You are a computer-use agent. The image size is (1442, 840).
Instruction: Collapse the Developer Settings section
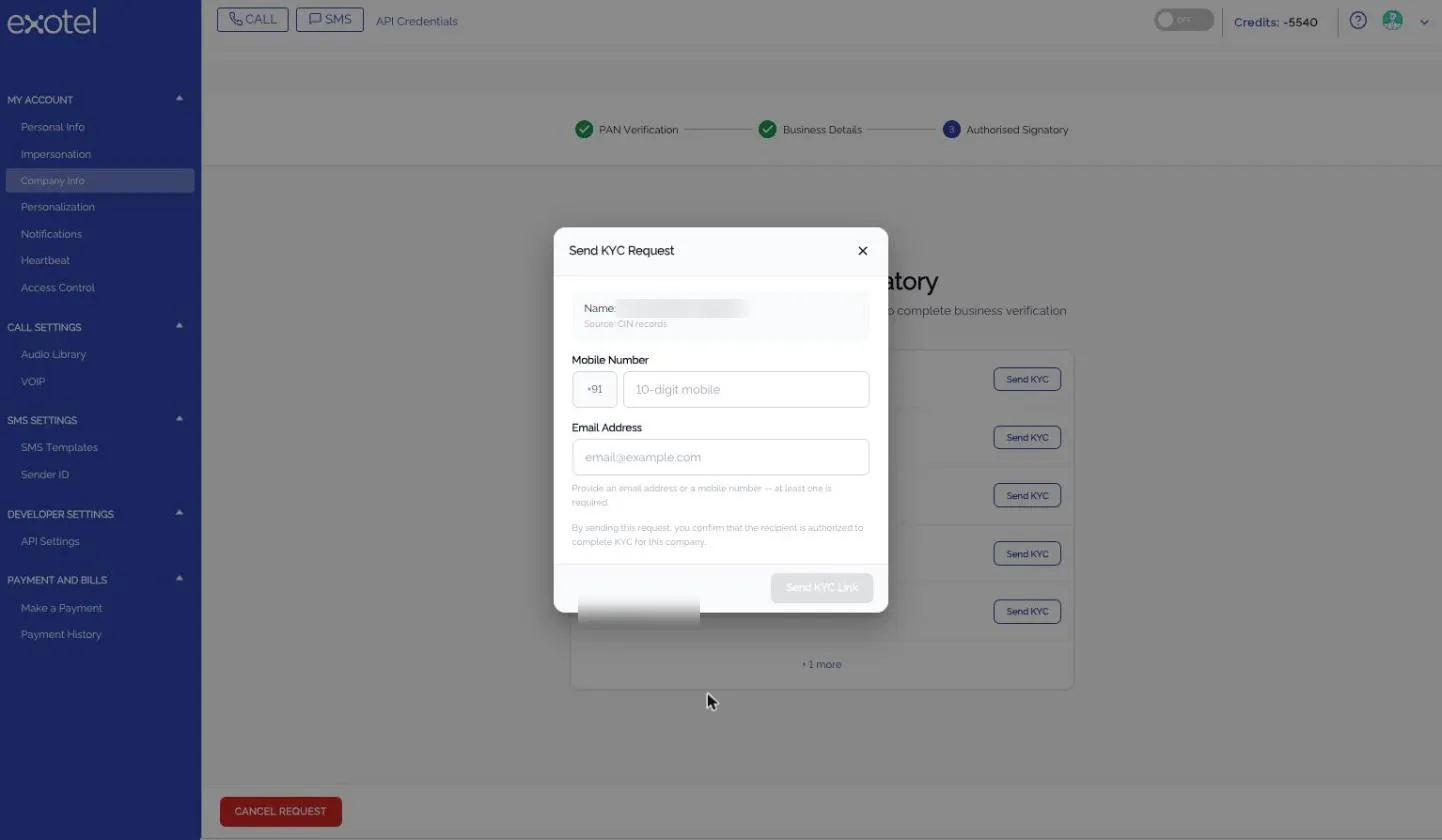pos(179,512)
